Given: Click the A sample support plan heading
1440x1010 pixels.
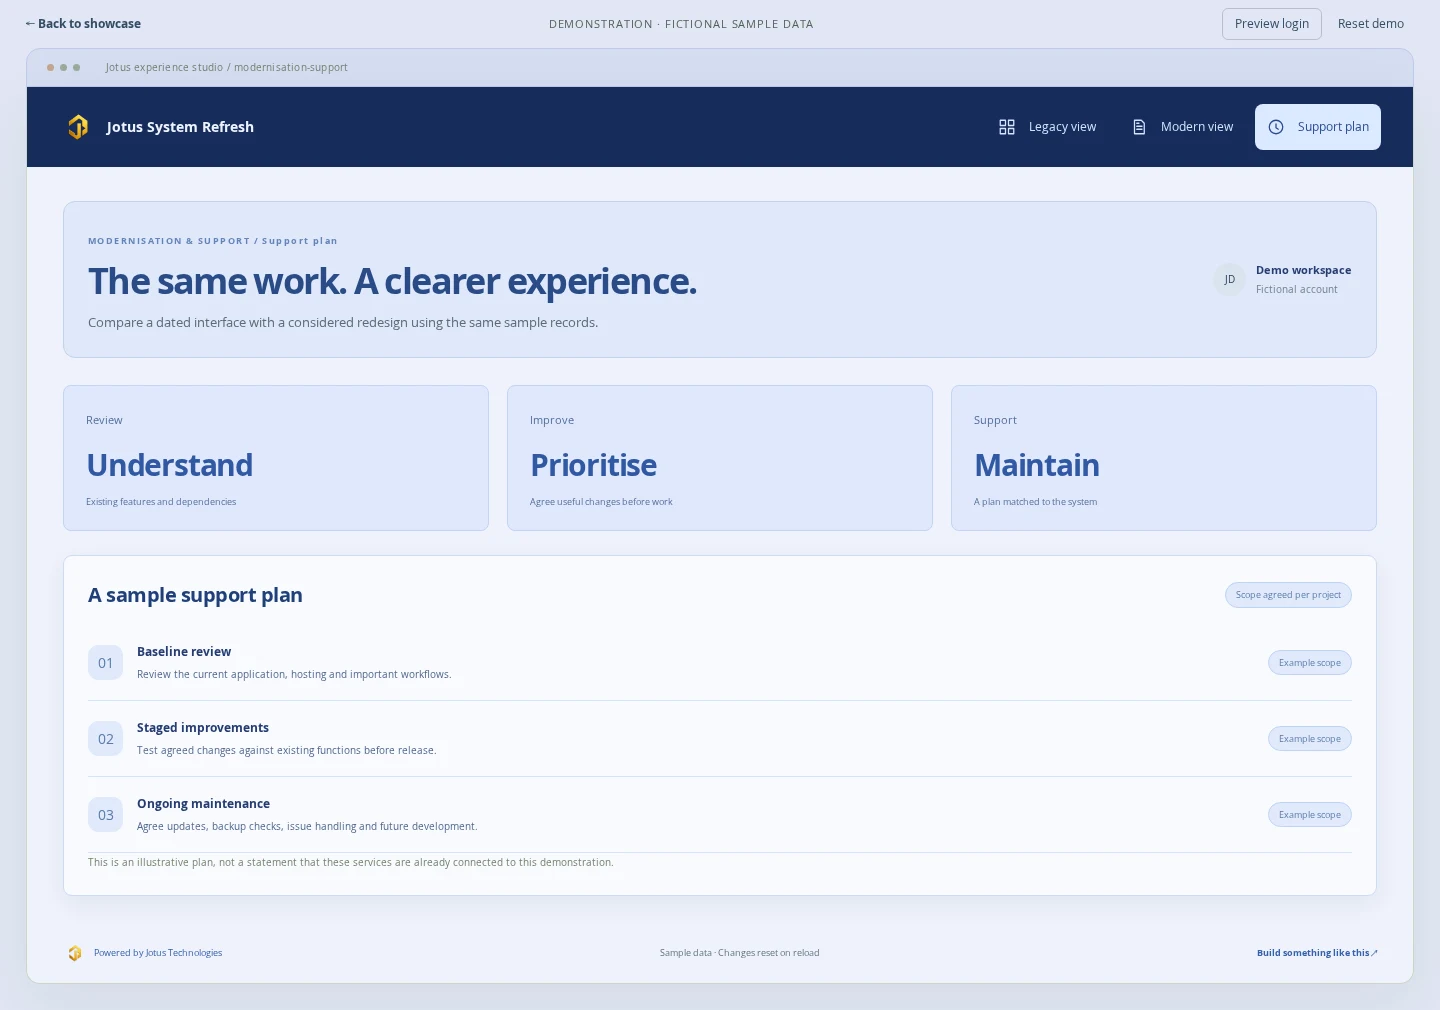Looking at the screenshot, I should [x=195, y=595].
